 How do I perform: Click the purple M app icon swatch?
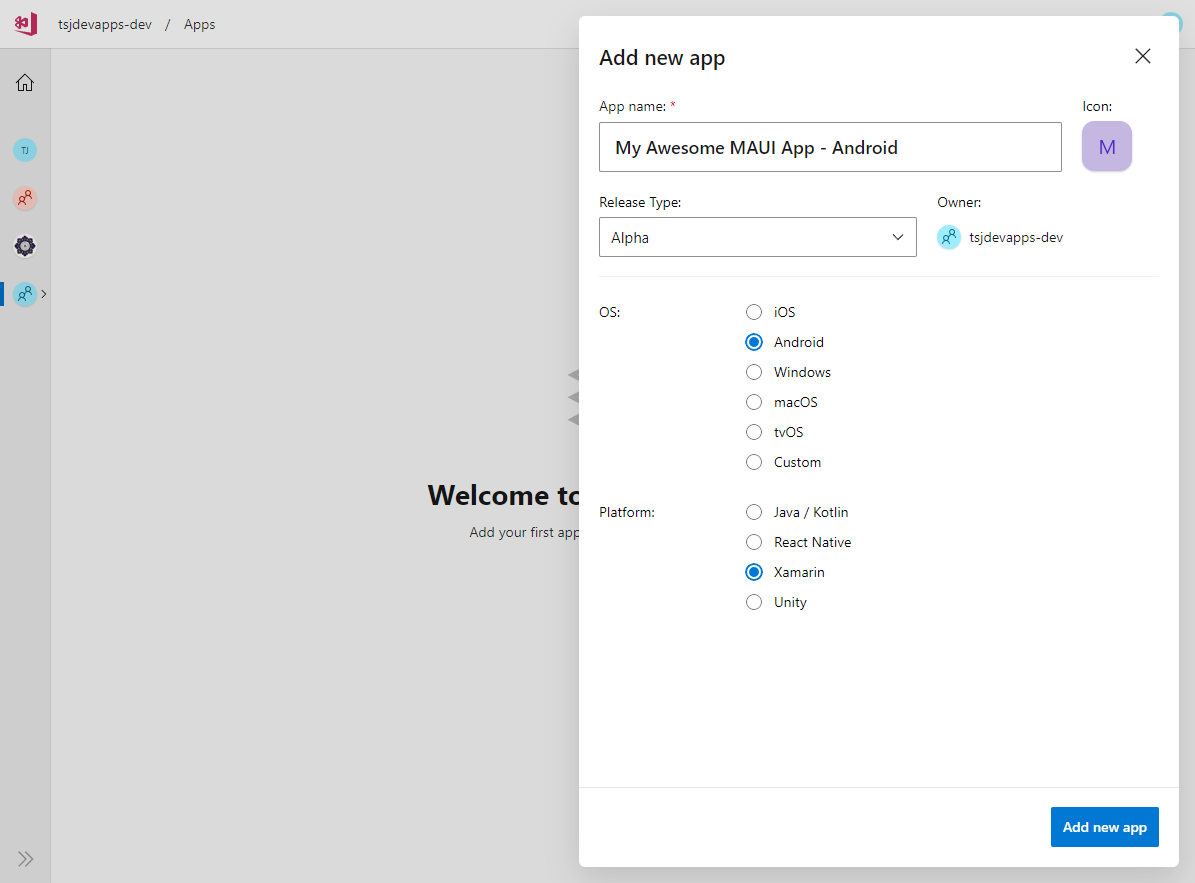pyautogui.click(x=1106, y=147)
